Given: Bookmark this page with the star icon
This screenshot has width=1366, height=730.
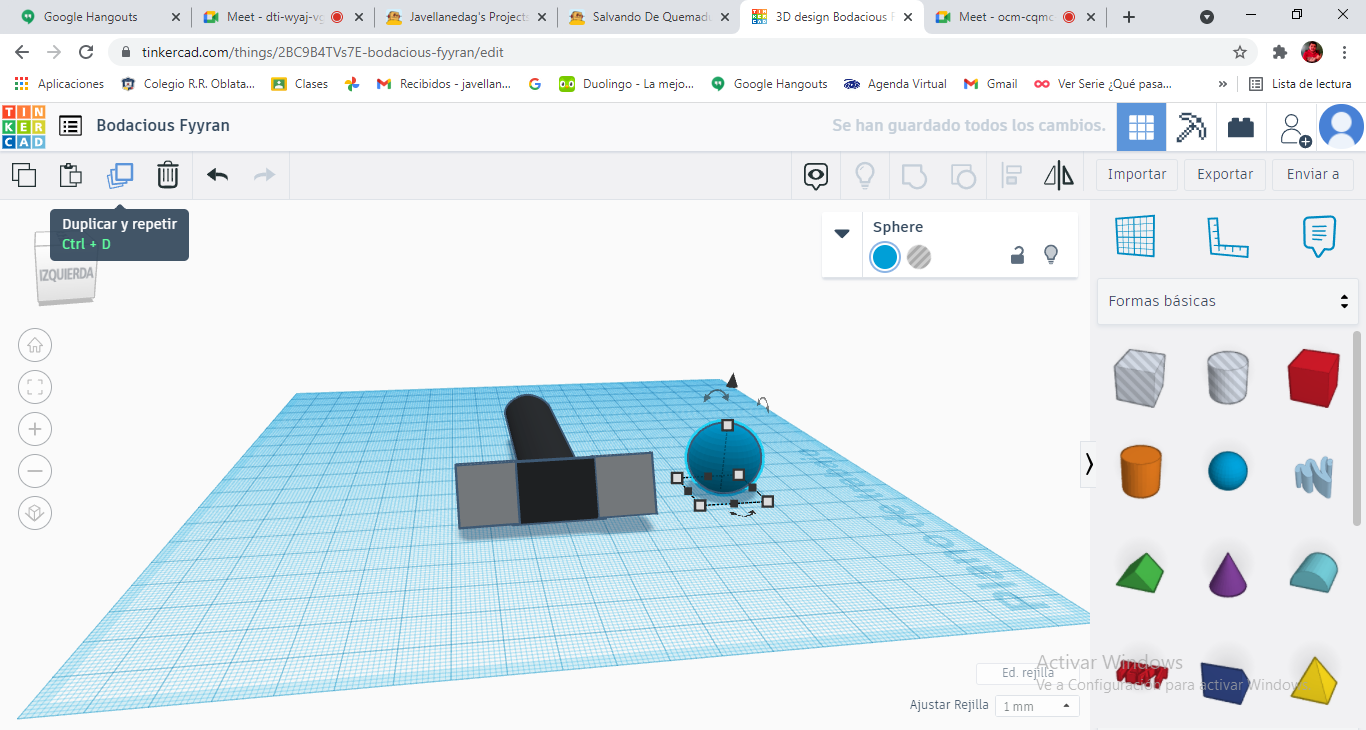Looking at the screenshot, I should click(x=1240, y=52).
